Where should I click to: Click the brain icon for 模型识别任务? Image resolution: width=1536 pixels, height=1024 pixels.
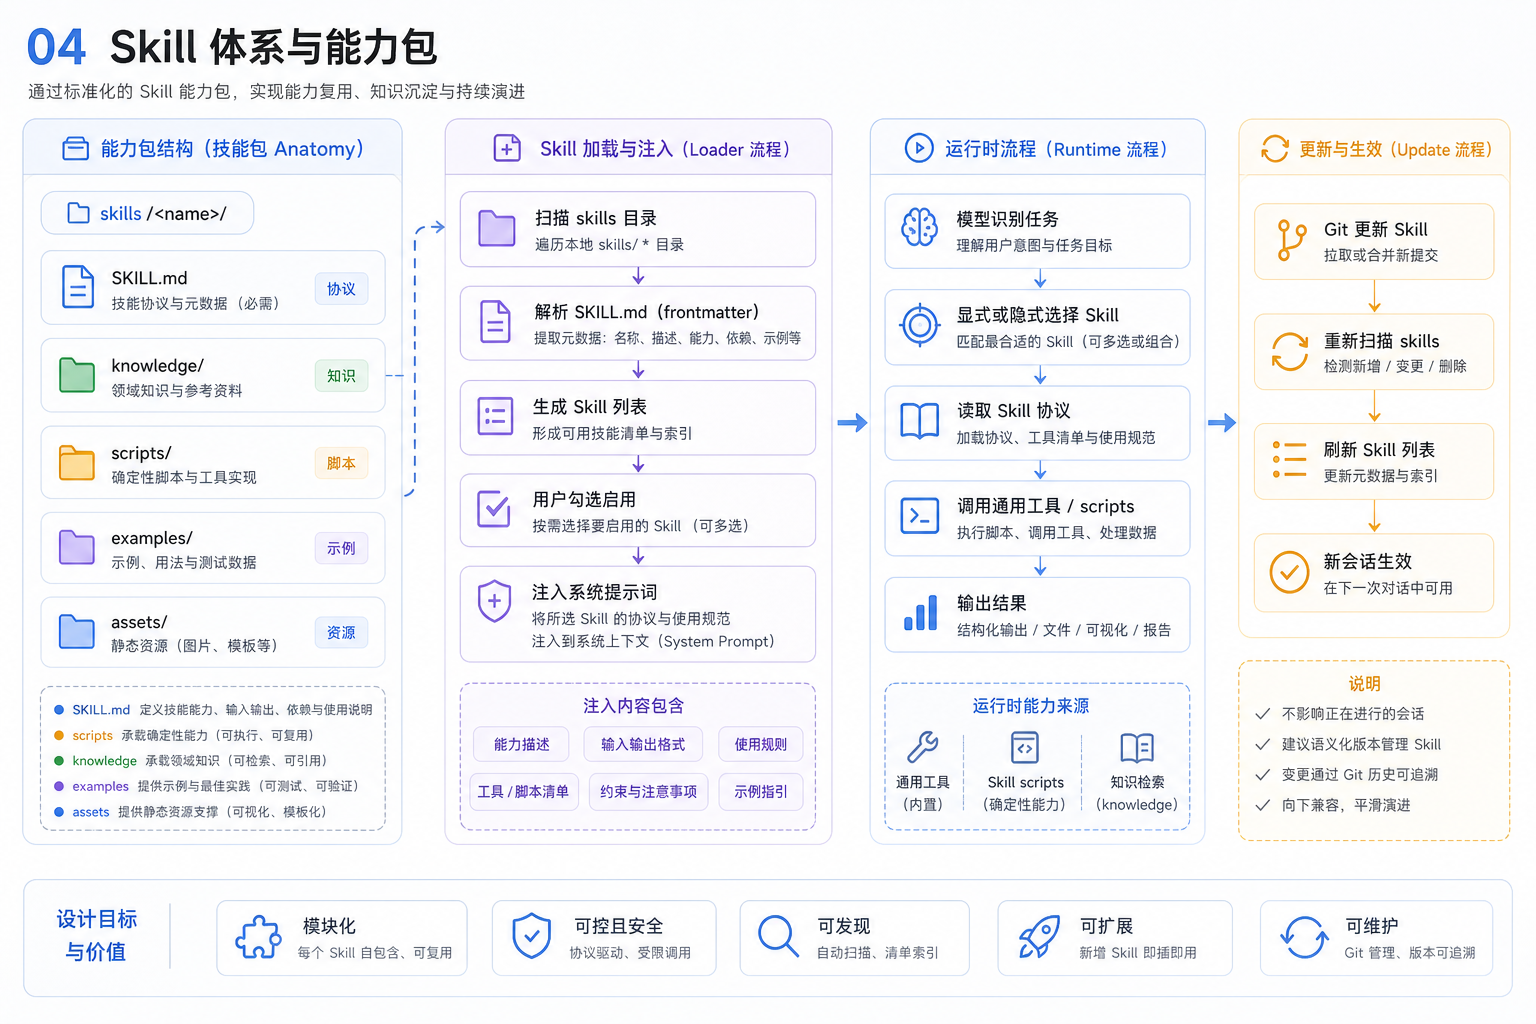tap(920, 227)
